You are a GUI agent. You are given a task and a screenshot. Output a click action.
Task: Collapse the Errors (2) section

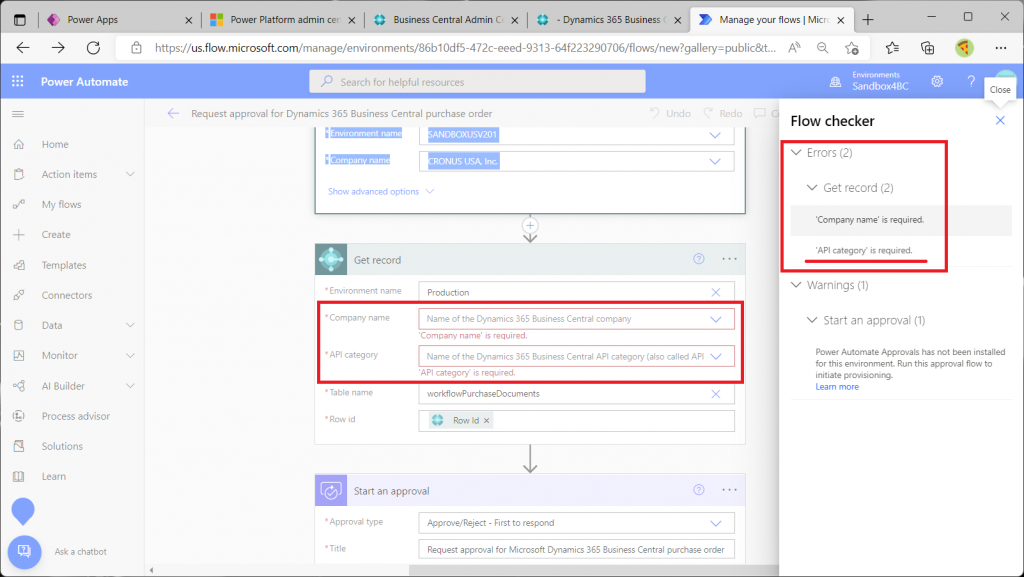point(796,153)
